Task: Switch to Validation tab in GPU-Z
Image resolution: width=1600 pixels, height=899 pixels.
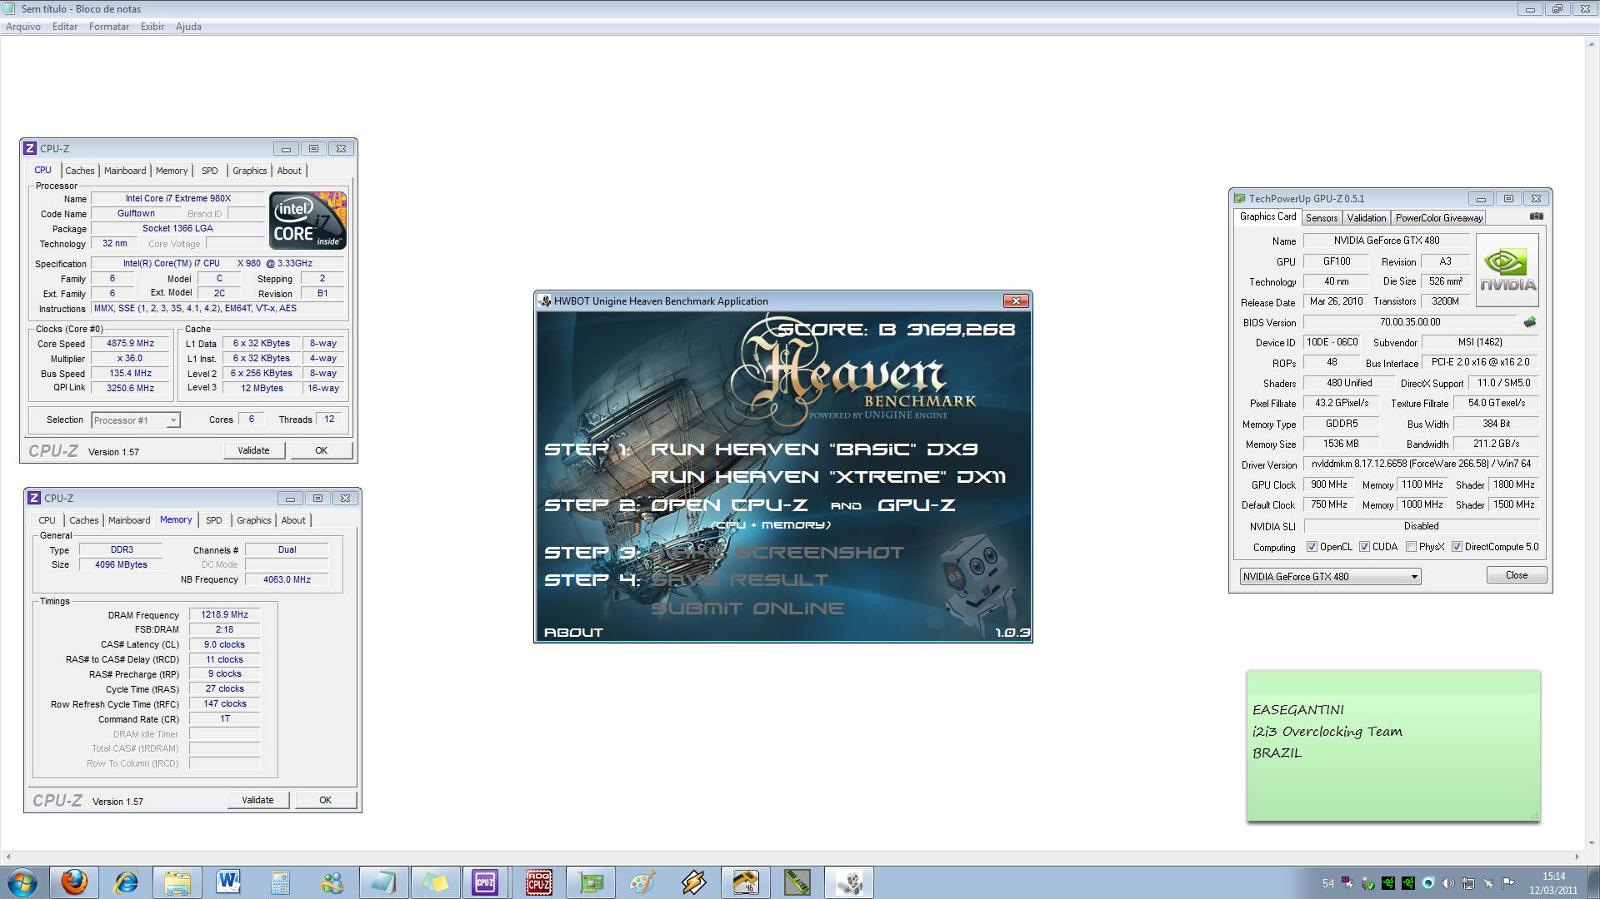Action: tap(1366, 218)
